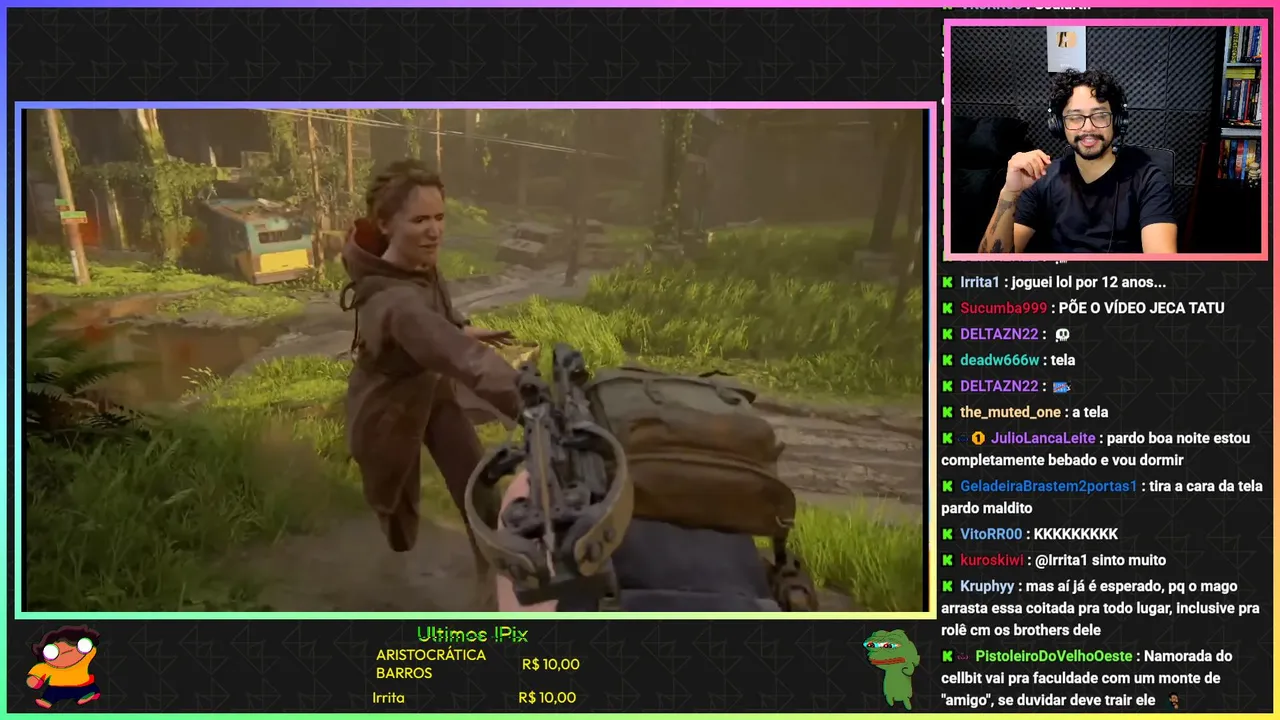Click the small badge before PistoleiroDoVelhoOeste's name

click(x=963, y=657)
